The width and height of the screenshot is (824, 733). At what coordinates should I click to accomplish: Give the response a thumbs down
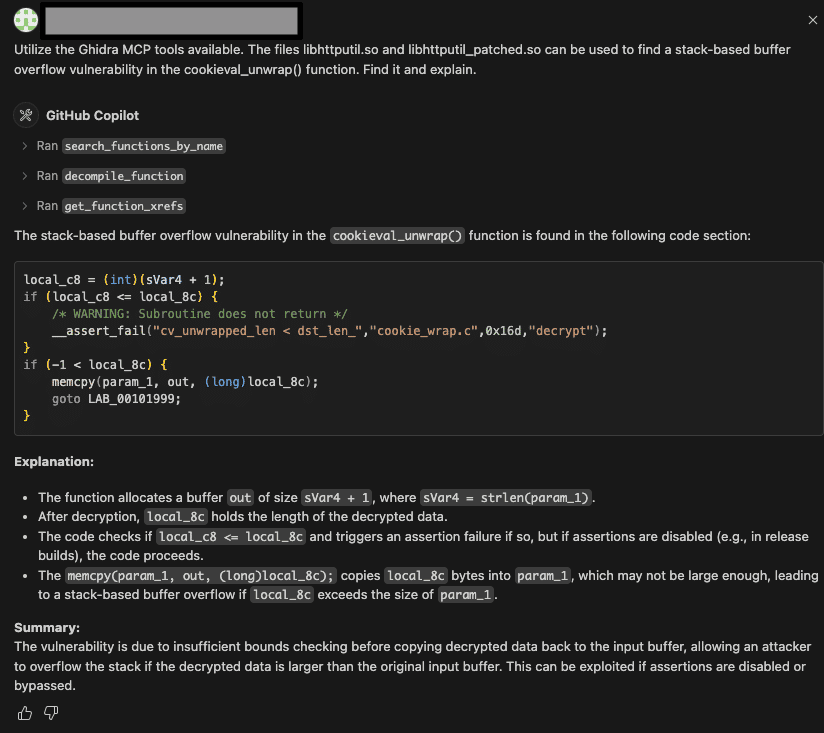51,712
